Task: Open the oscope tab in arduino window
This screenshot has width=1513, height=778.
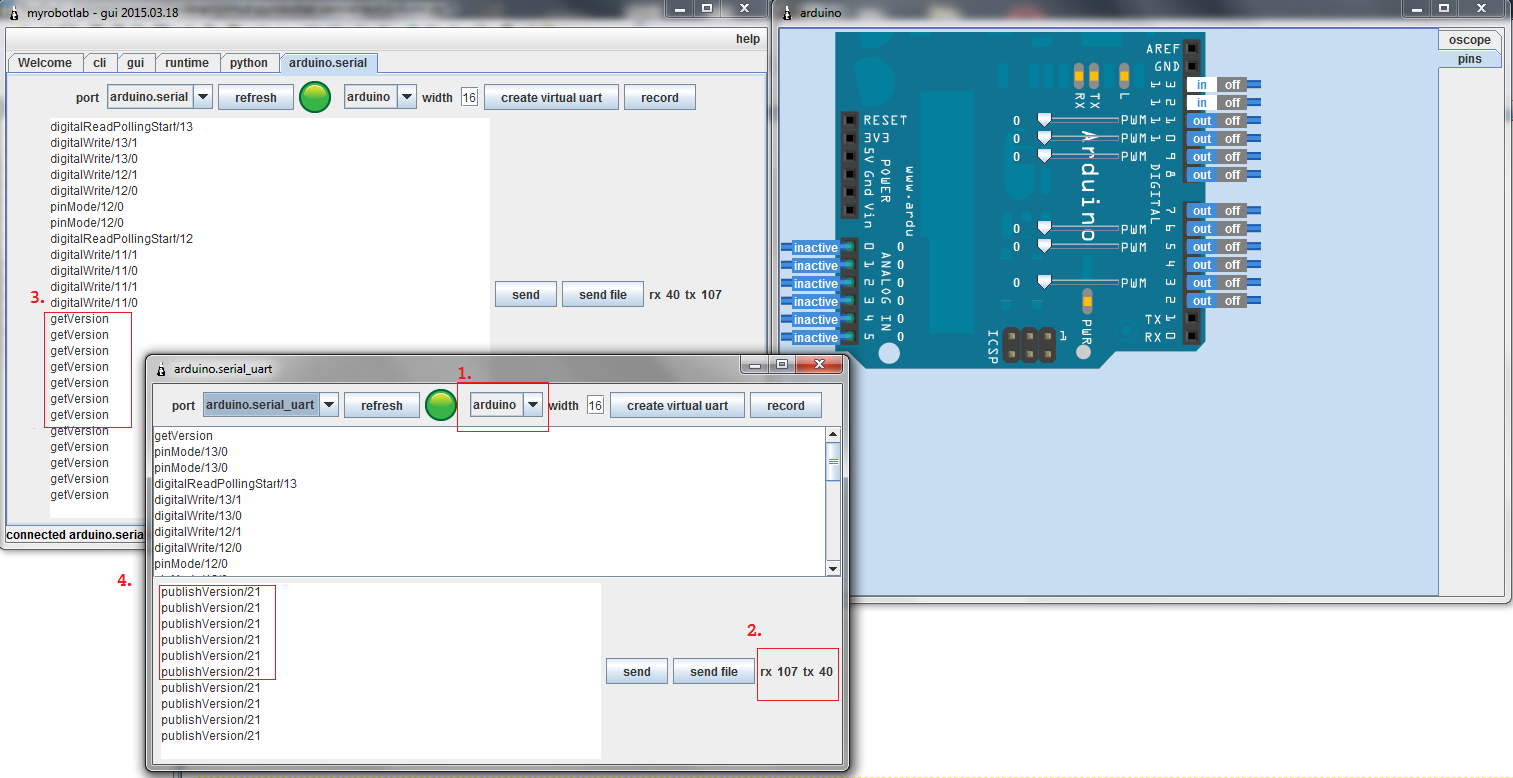Action: (x=1470, y=40)
